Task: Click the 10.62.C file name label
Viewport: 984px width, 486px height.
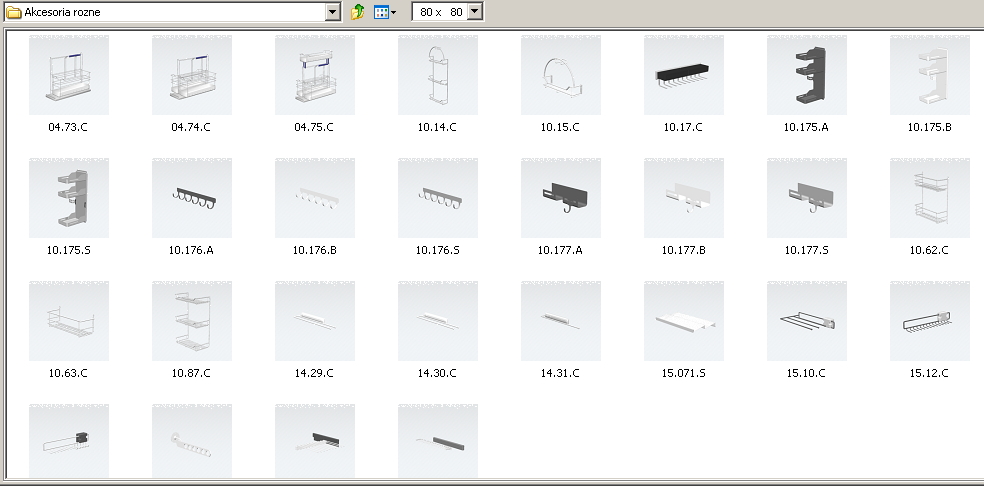Action: click(929, 250)
